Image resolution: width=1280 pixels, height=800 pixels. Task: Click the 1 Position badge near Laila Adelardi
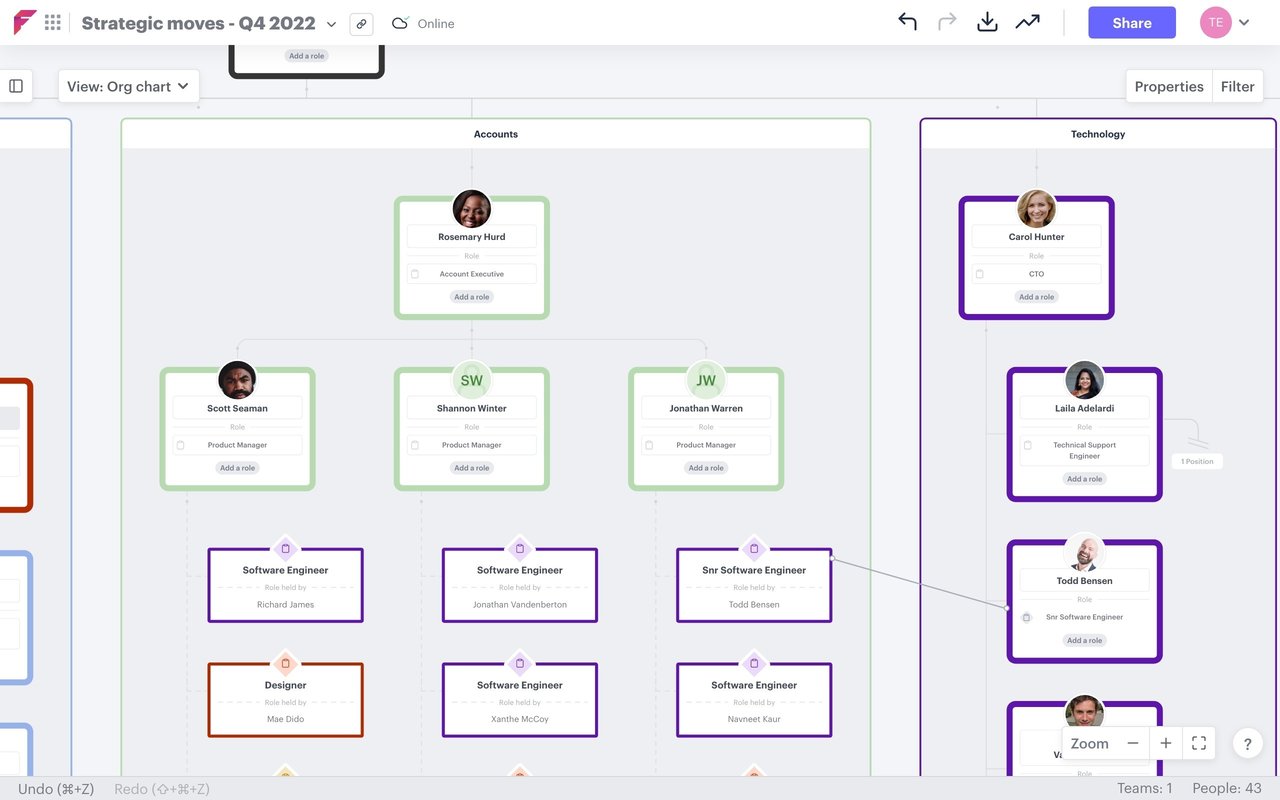point(1196,461)
